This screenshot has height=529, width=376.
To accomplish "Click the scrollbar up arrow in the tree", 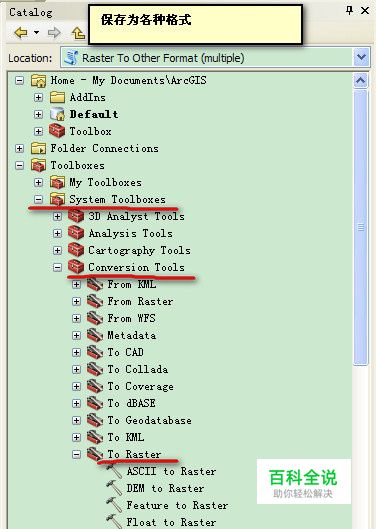I will pos(361,81).
